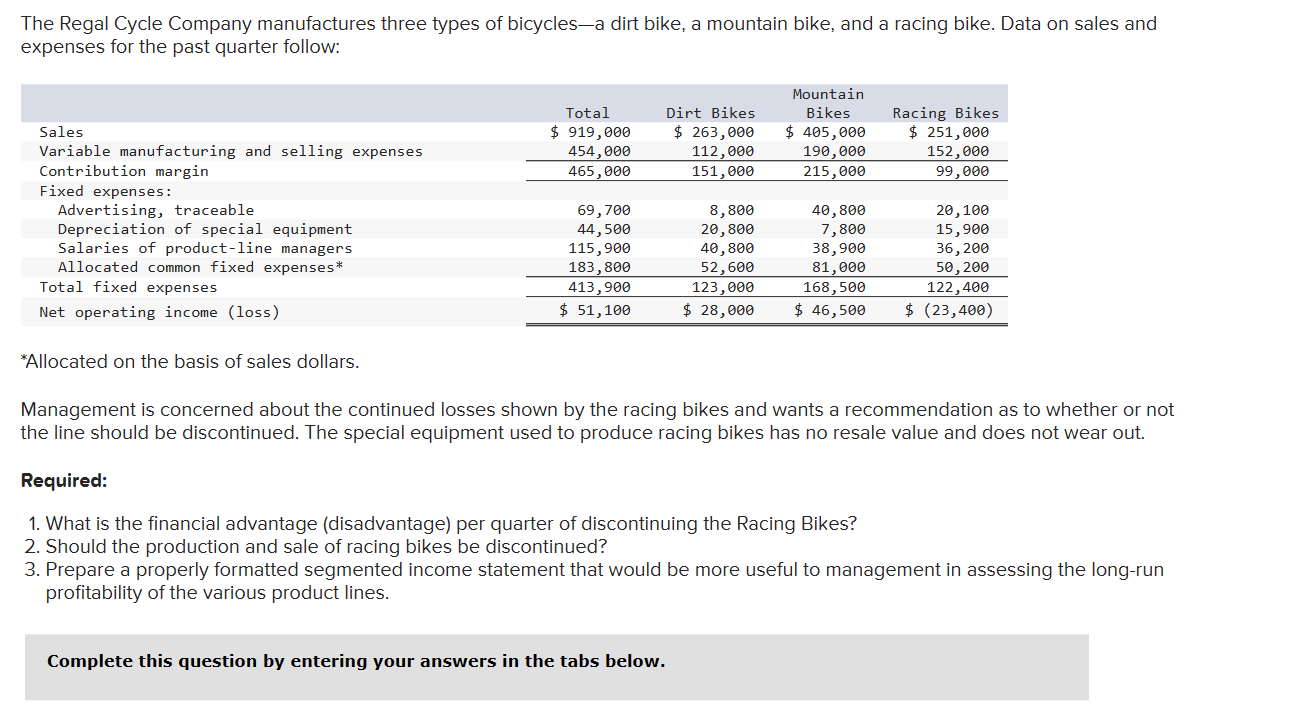The height and width of the screenshot is (707, 1292).
Task: Click Racing Bikes contribution margin 99,000
Action: (x=962, y=171)
